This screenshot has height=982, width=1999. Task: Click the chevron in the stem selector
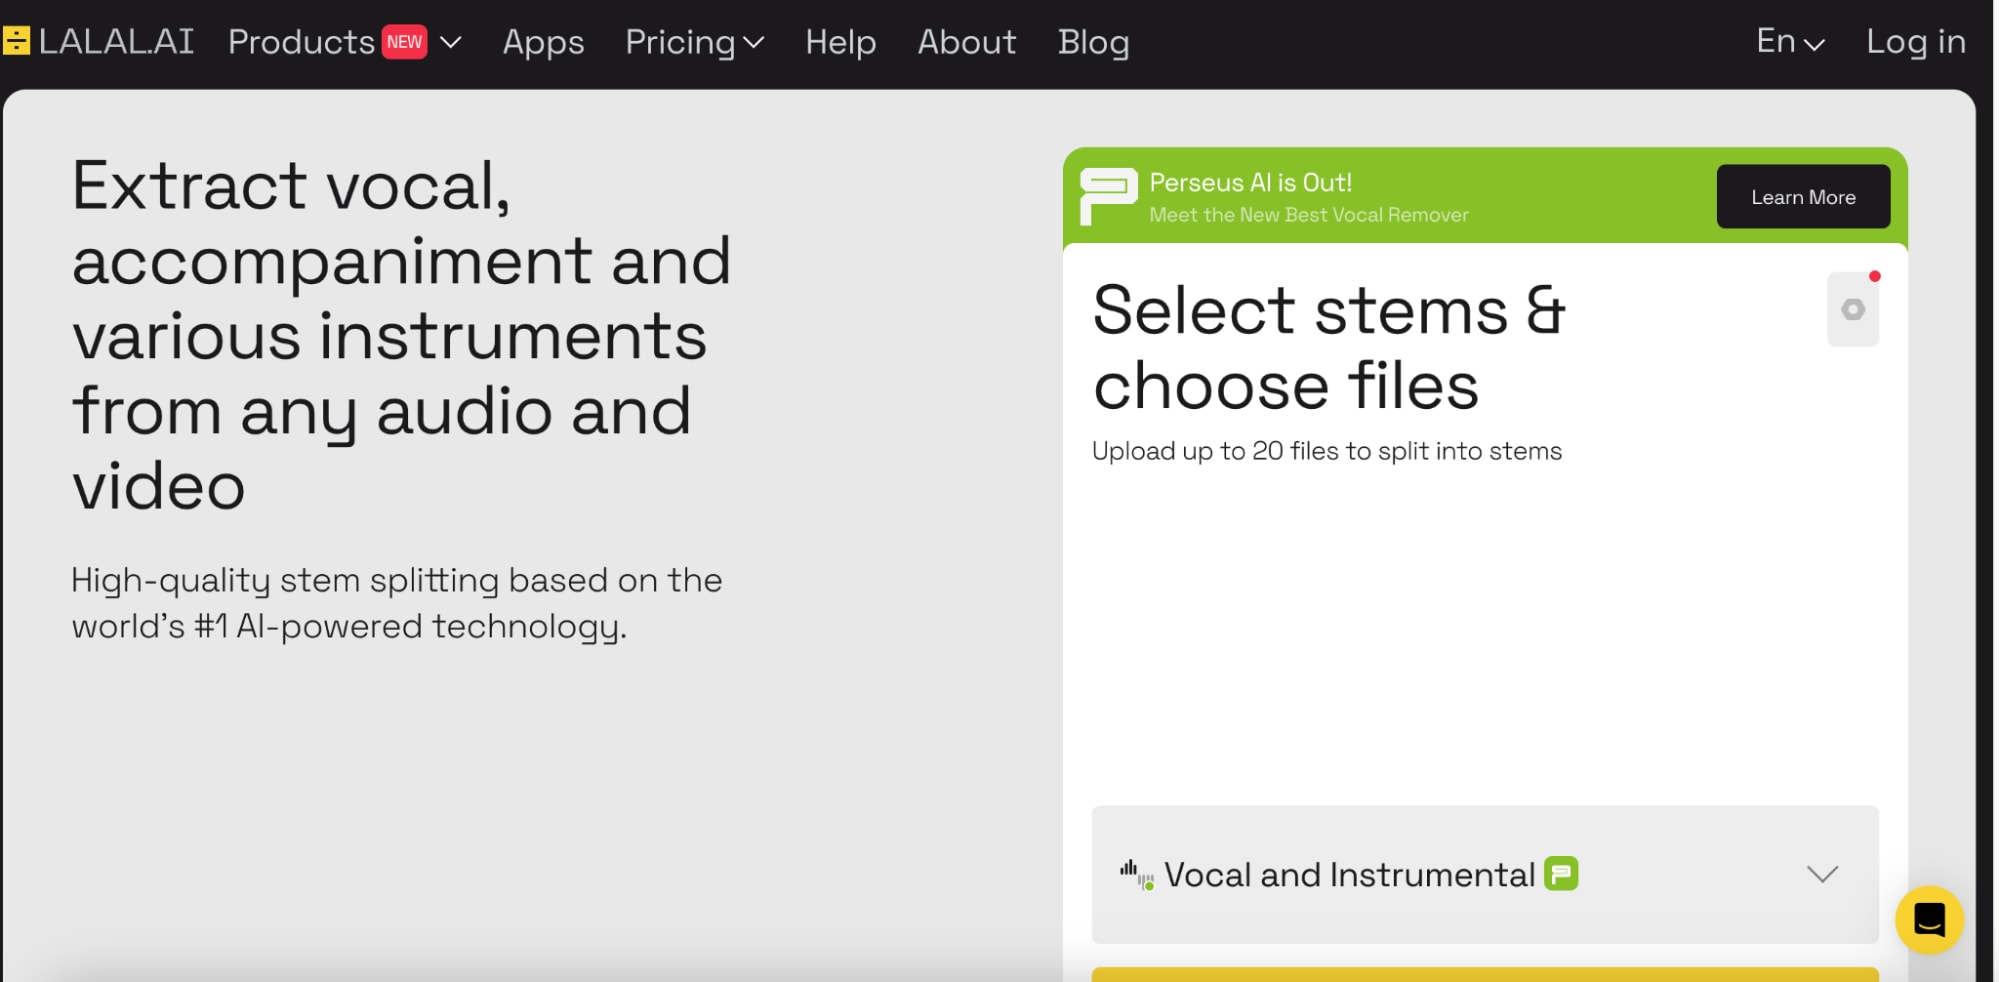pyautogui.click(x=1822, y=875)
